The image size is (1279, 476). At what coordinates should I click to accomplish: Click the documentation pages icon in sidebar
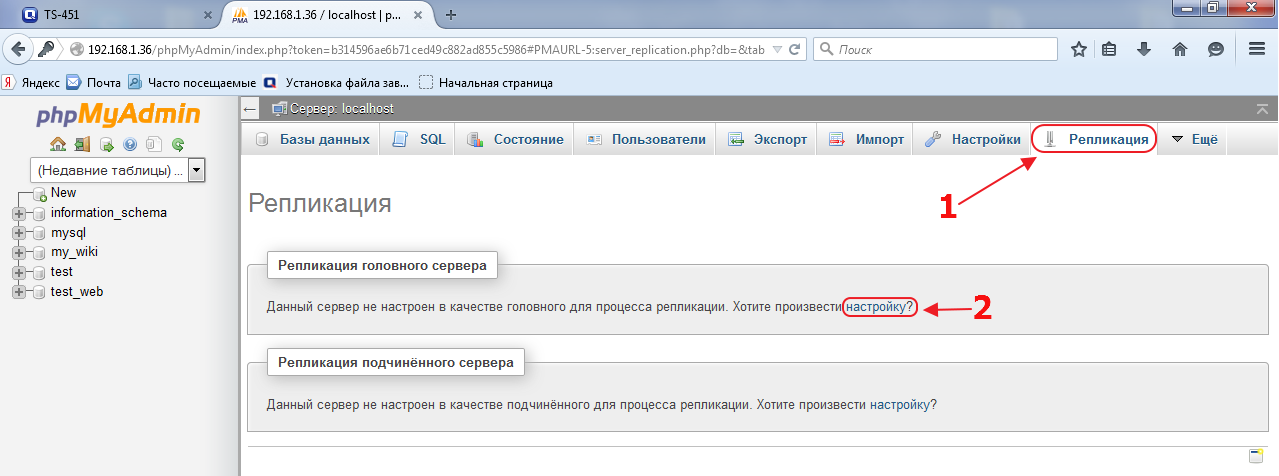154,144
